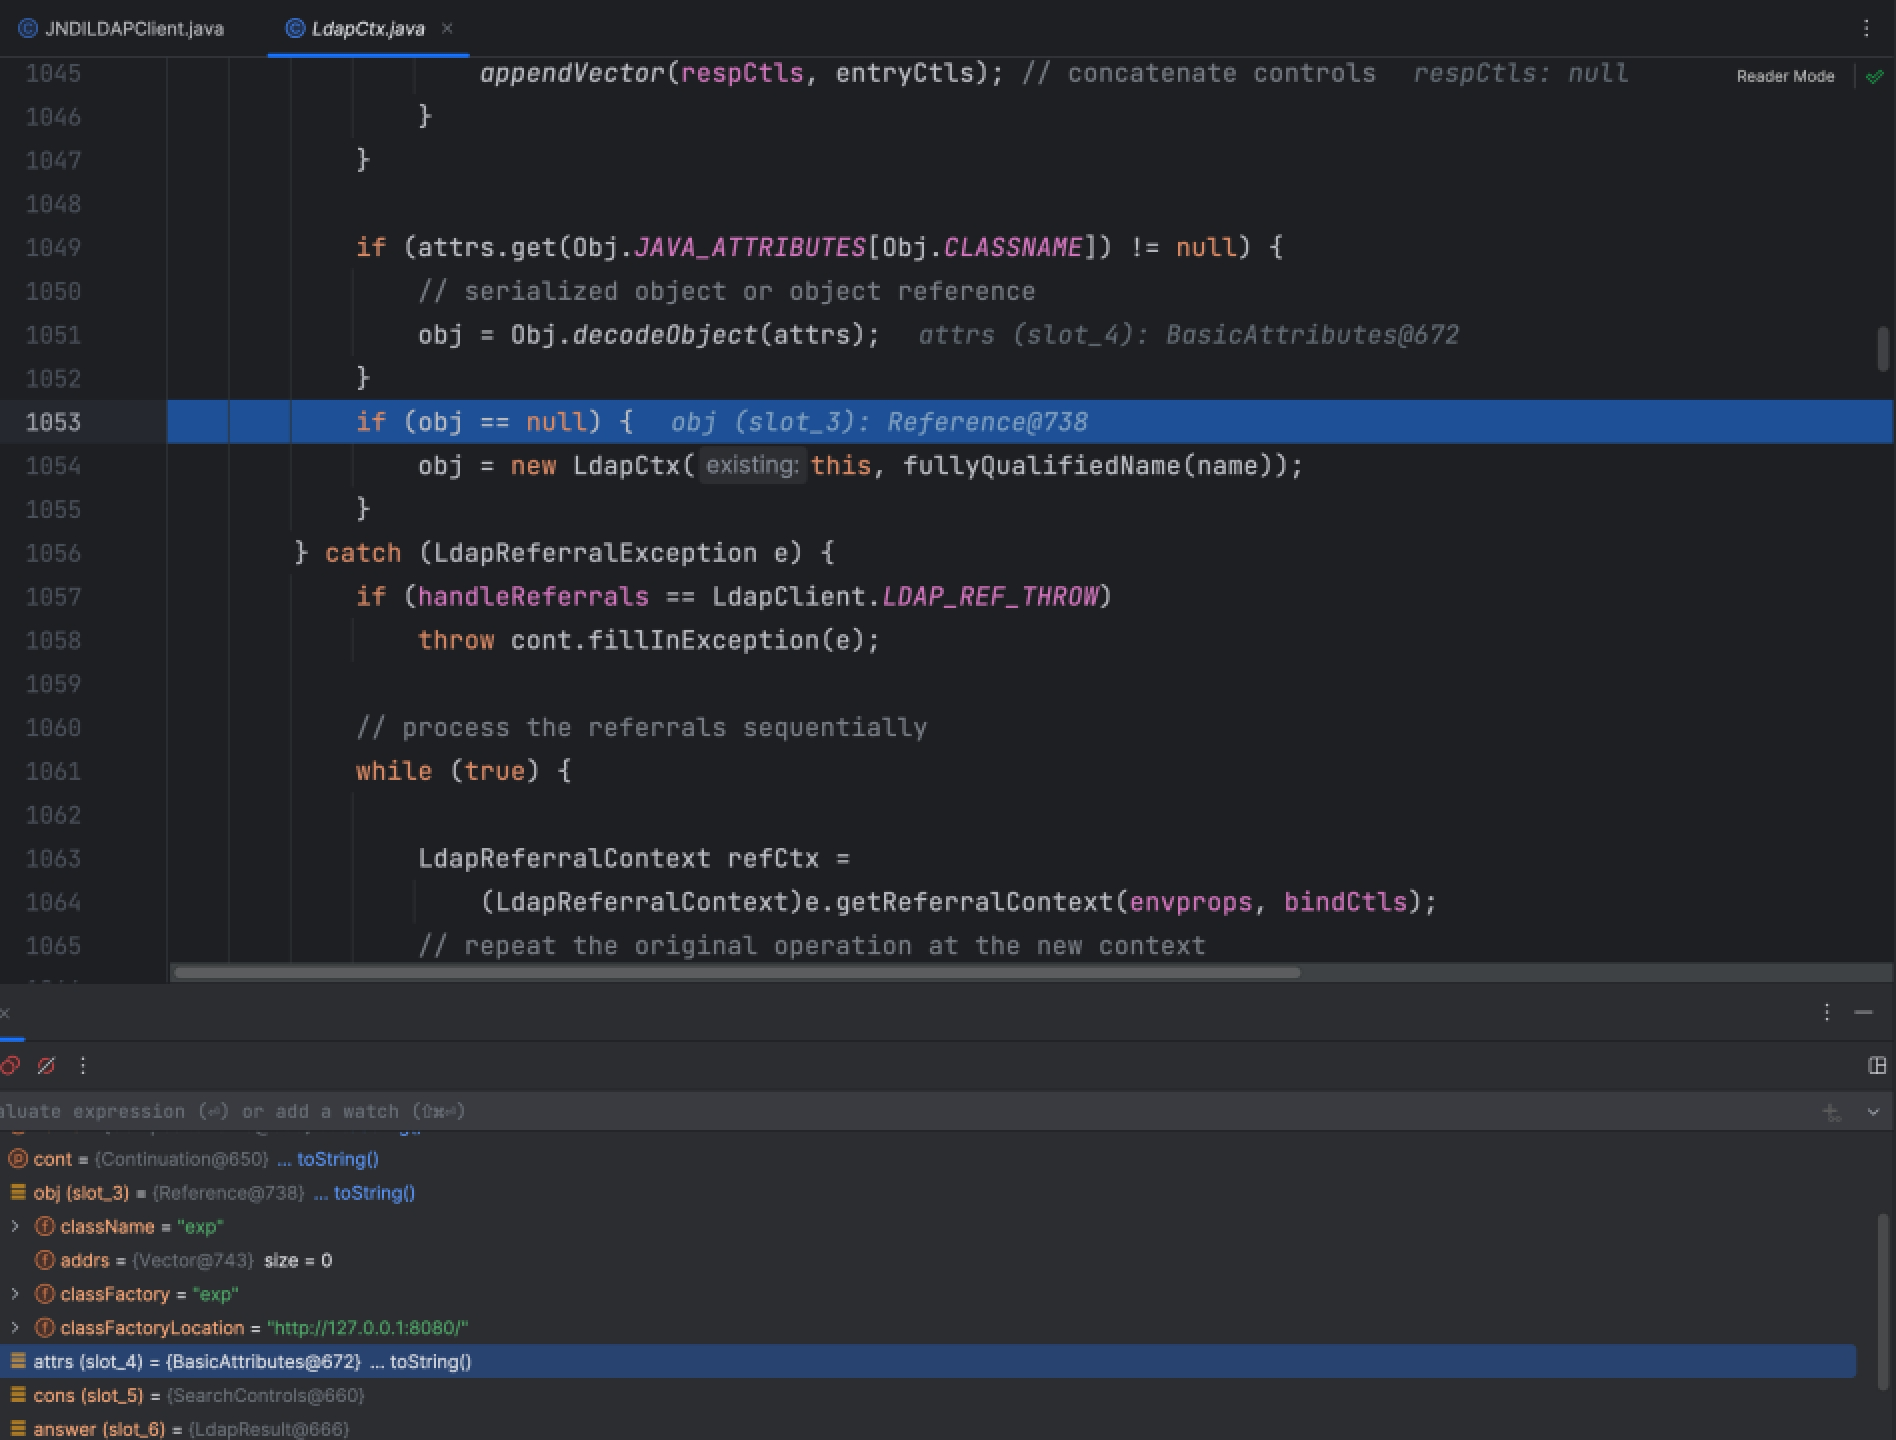The width and height of the screenshot is (1896, 1440).
Task: Click the 'respCtls: null' inline hint
Action: pos(1520,73)
